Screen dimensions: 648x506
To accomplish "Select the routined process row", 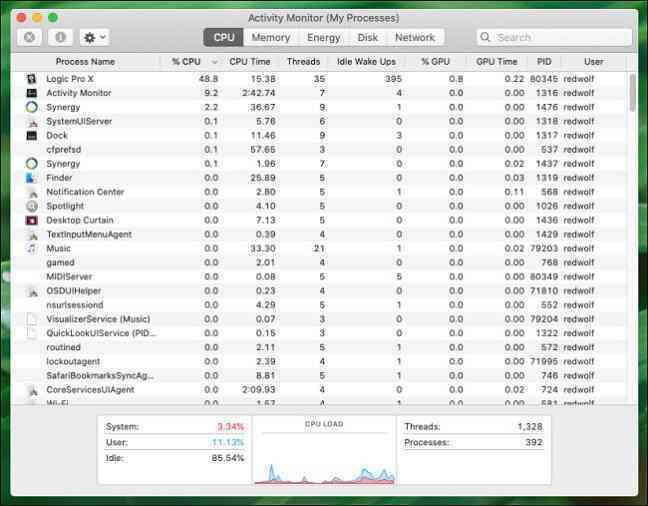I will 320,347.
